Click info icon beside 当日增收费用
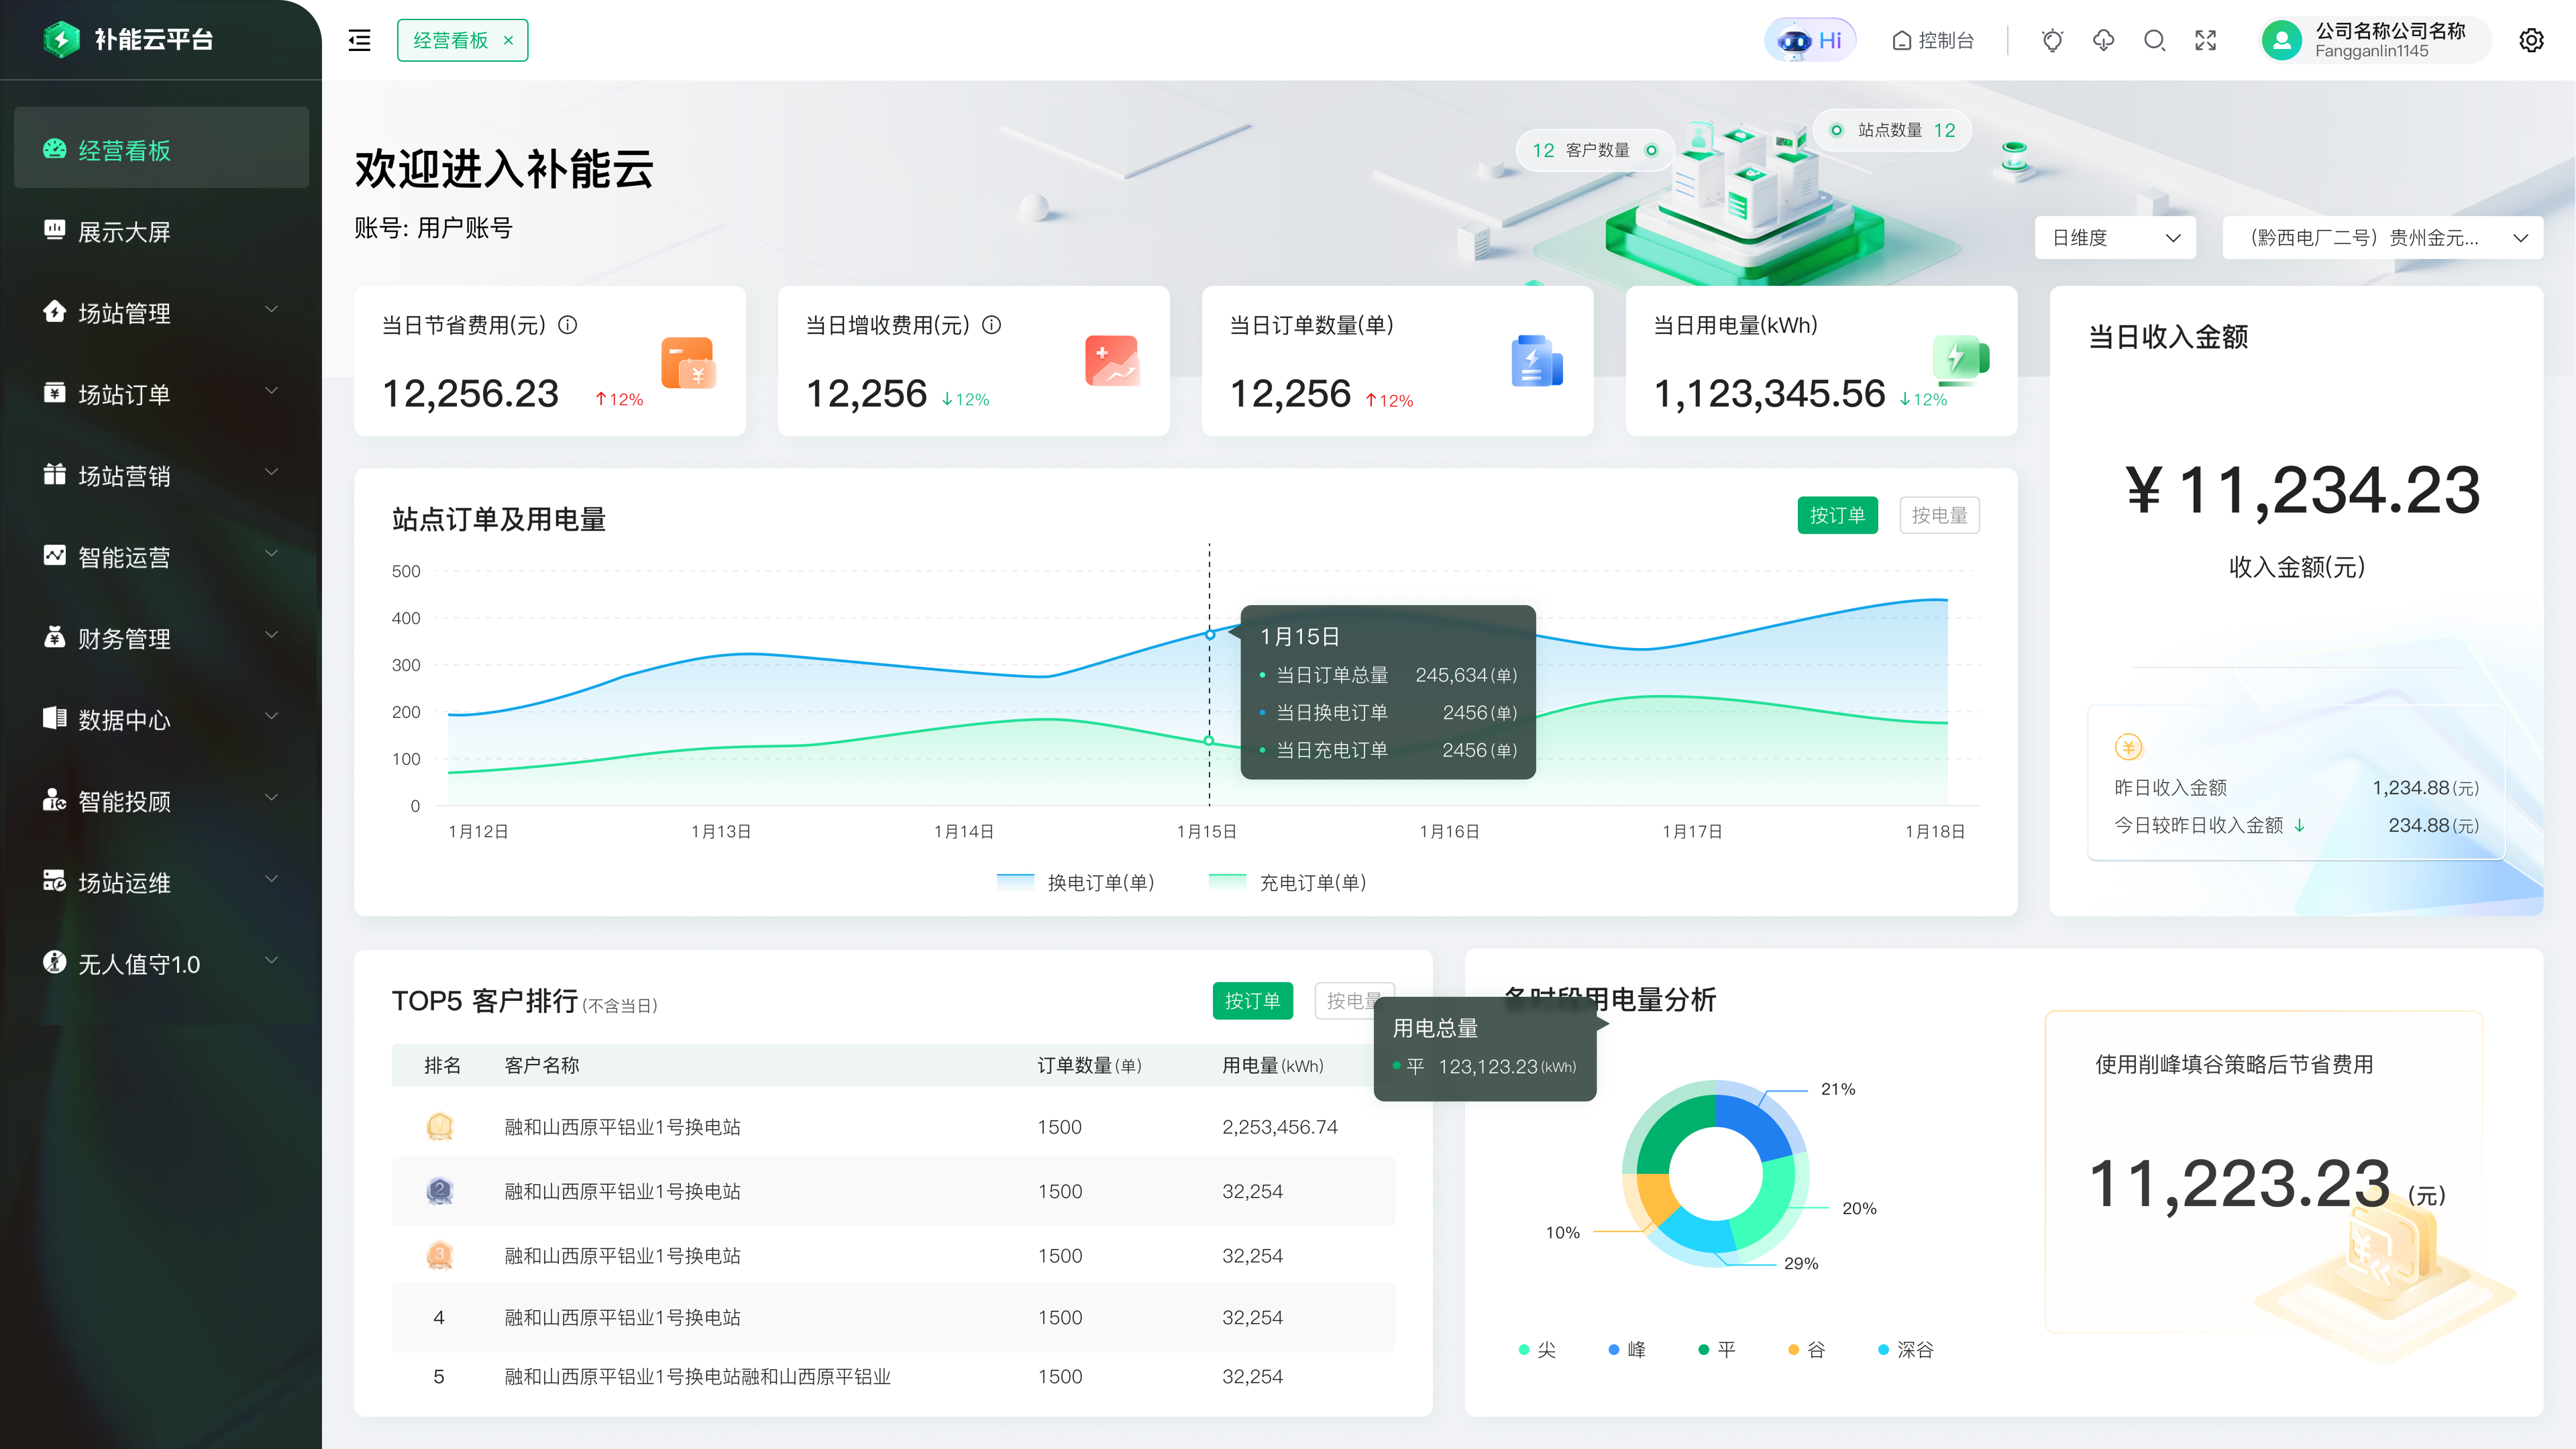 [x=991, y=325]
